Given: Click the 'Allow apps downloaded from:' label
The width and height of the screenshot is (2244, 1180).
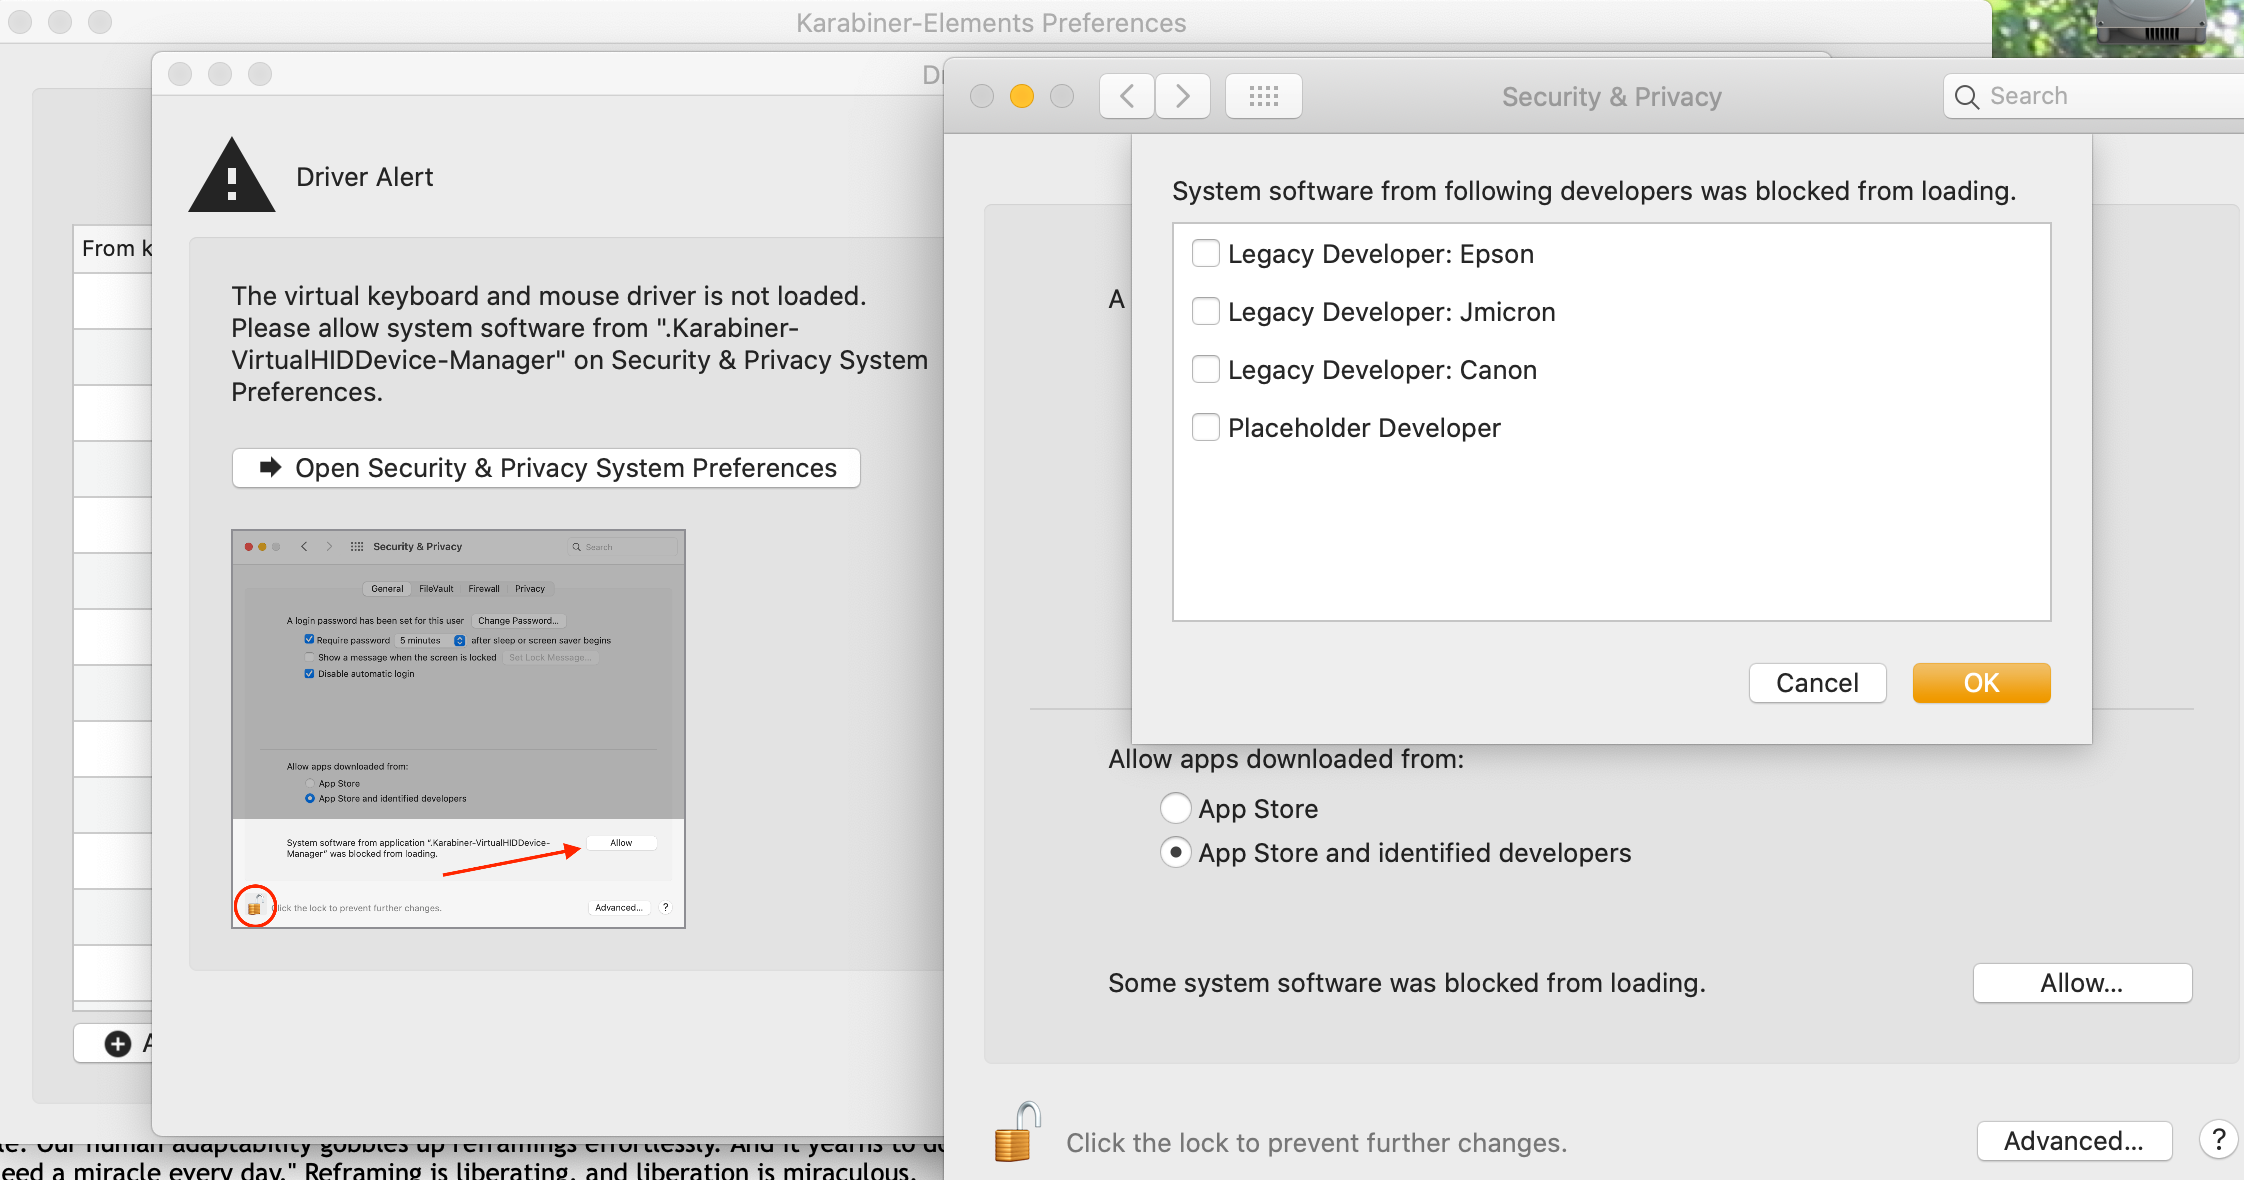Looking at the screenshot, I should pos(1285,759).
